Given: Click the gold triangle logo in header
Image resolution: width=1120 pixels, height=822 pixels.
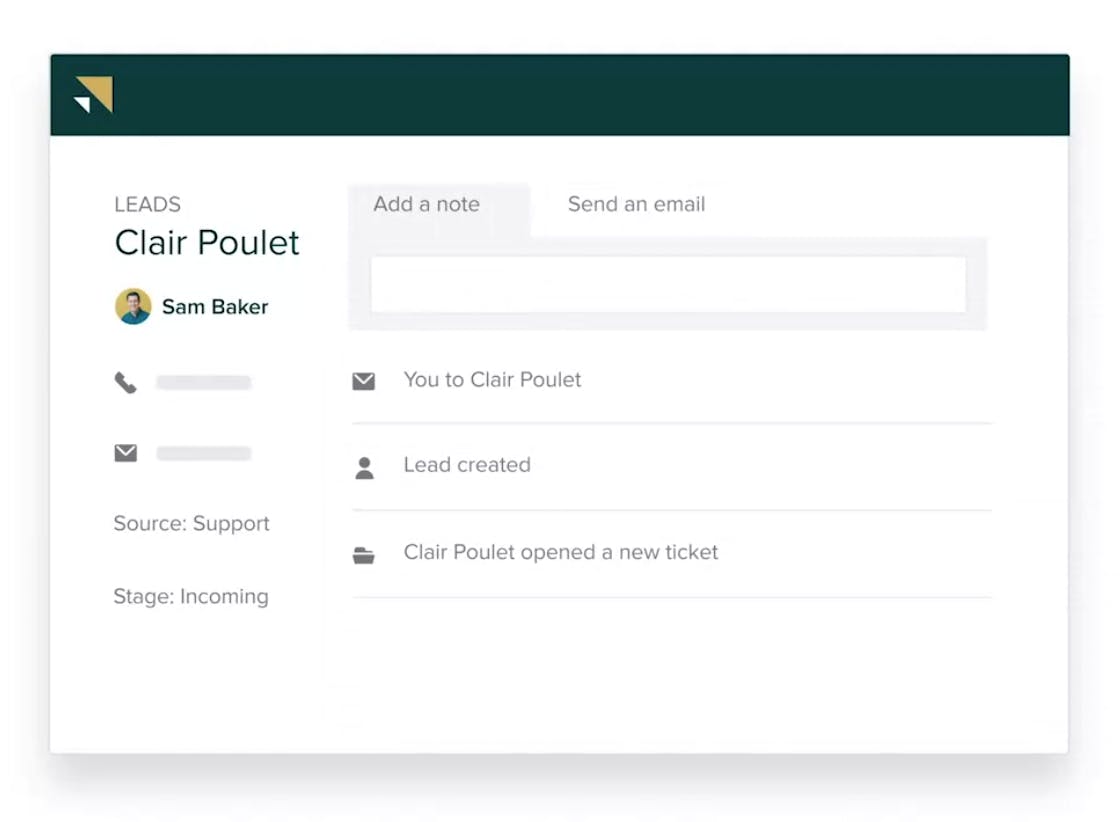Looking at the screenshot, I should pyautogui.click(x=94, y=94).
